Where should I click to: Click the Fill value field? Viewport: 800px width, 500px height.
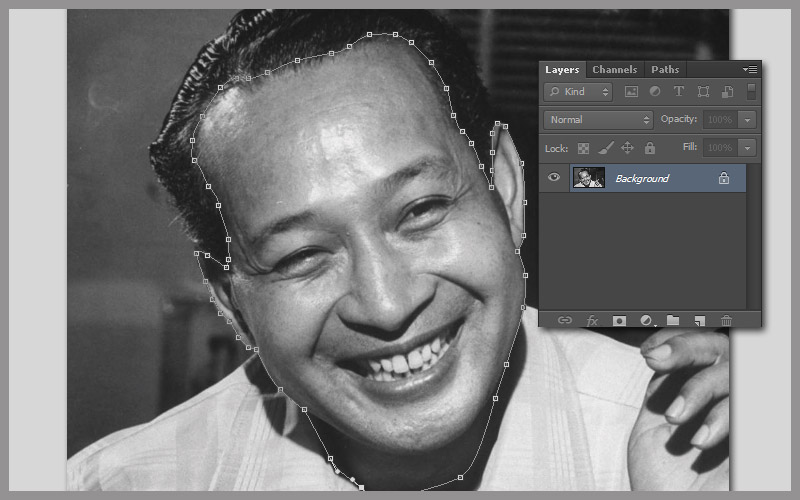tap(720, 148)
